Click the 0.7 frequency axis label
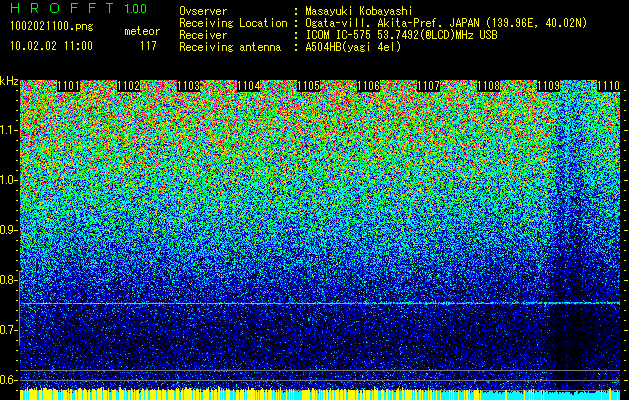 (9, 330)
